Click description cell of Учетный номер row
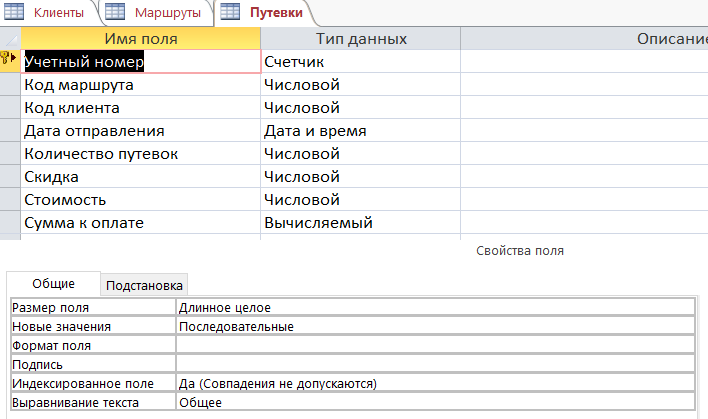Screen dimensions: 708x419 point(584,61)
